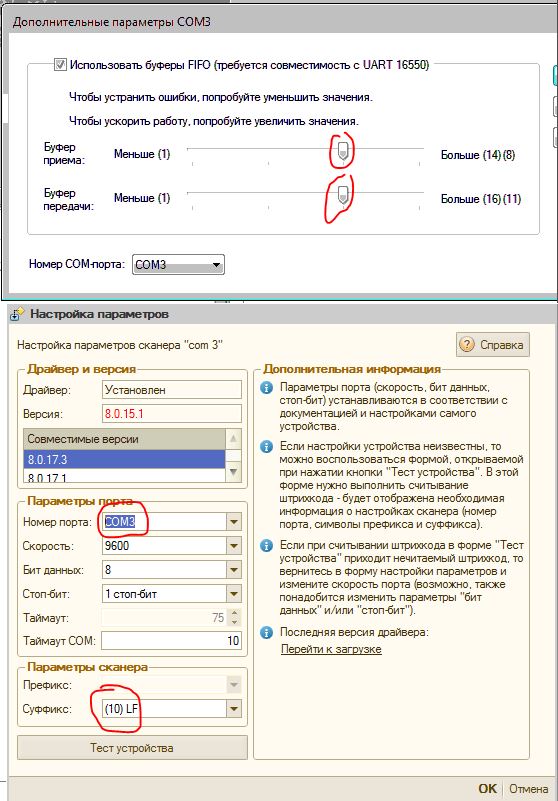558x801 pixels.
Task: Expand the Бит данных dropdown arrow
Action: tap(234, 570)
